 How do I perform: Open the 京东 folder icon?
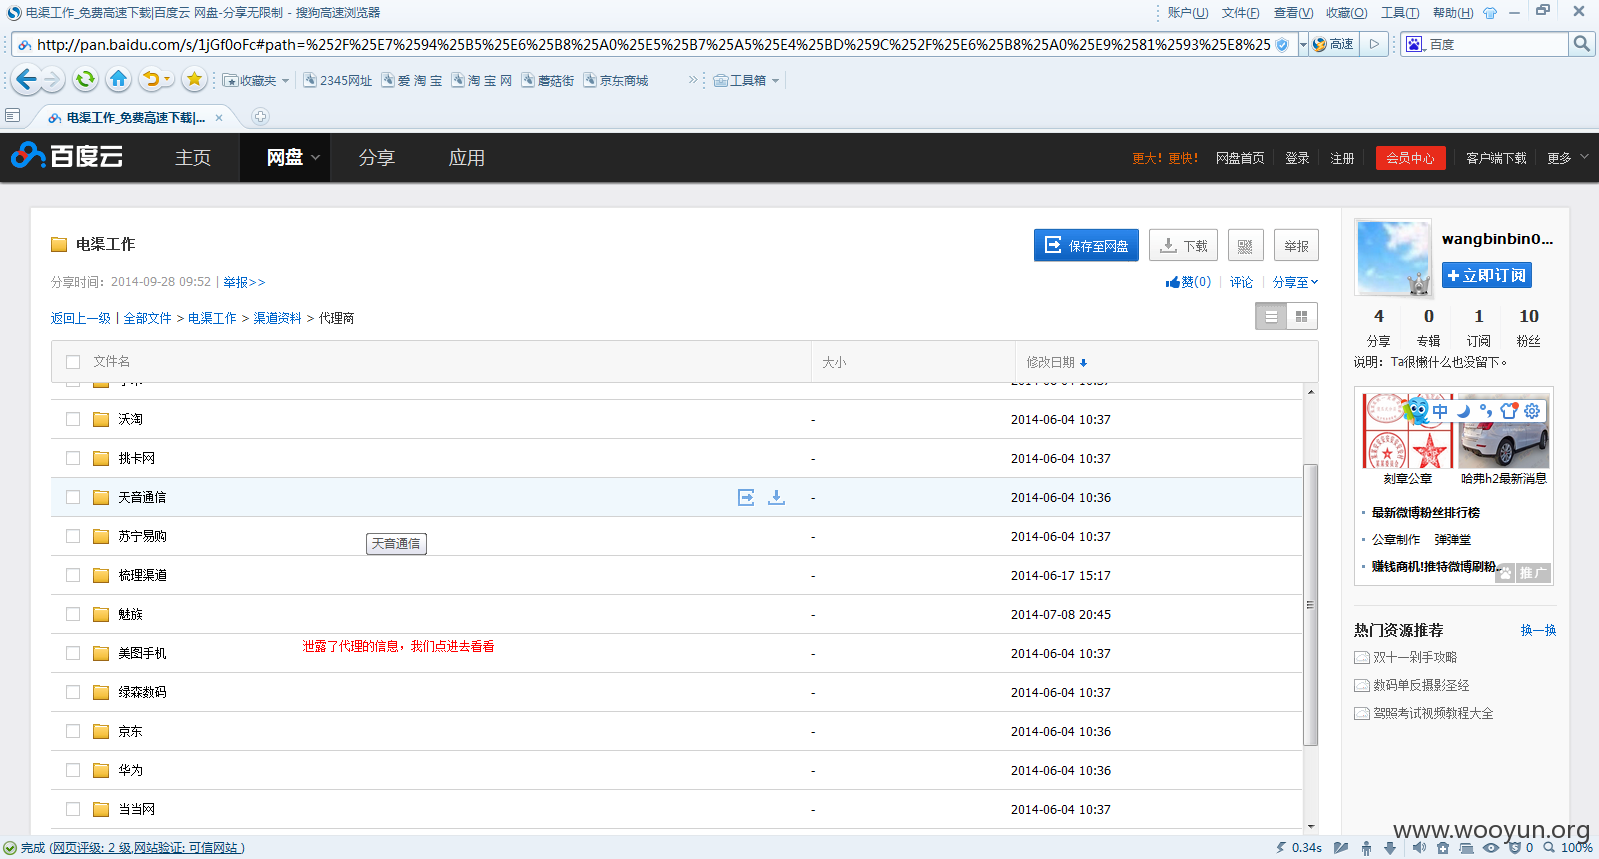(101, 731)
